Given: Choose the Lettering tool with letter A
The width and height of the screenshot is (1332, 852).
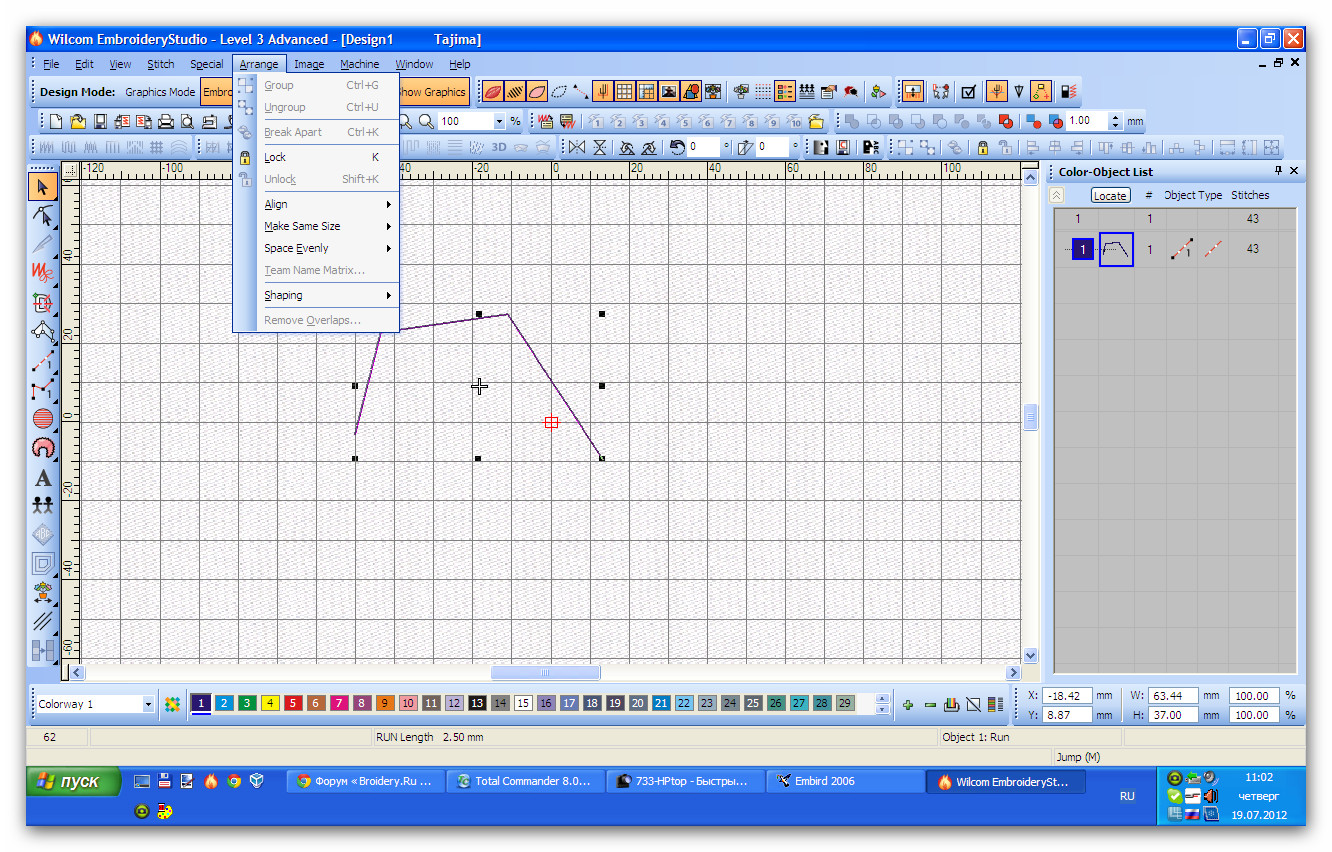Looking at the screenshot, I should point(43,478).
